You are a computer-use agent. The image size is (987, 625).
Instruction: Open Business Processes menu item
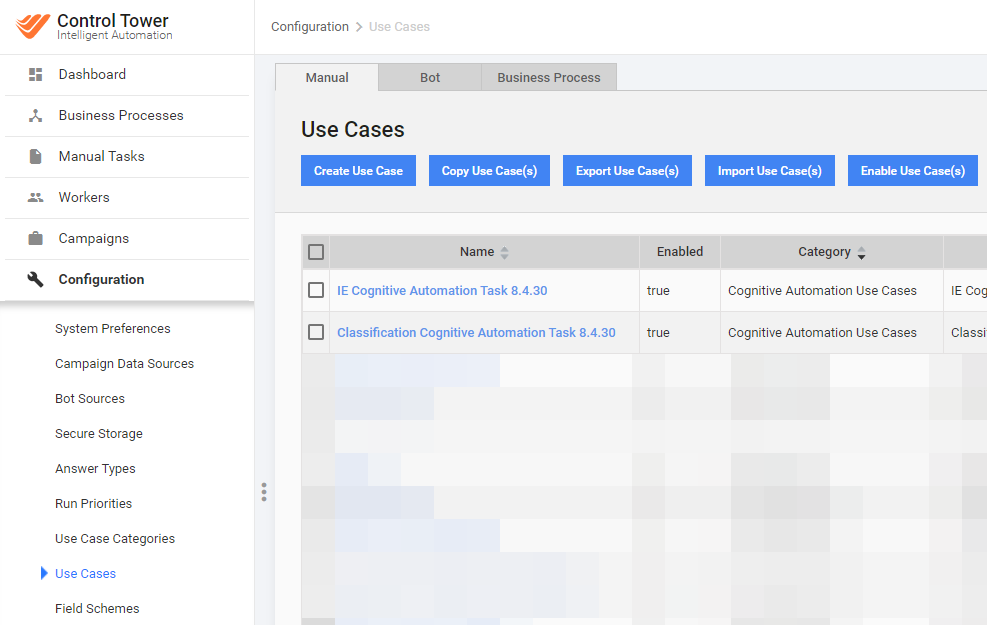click(121, 116)
